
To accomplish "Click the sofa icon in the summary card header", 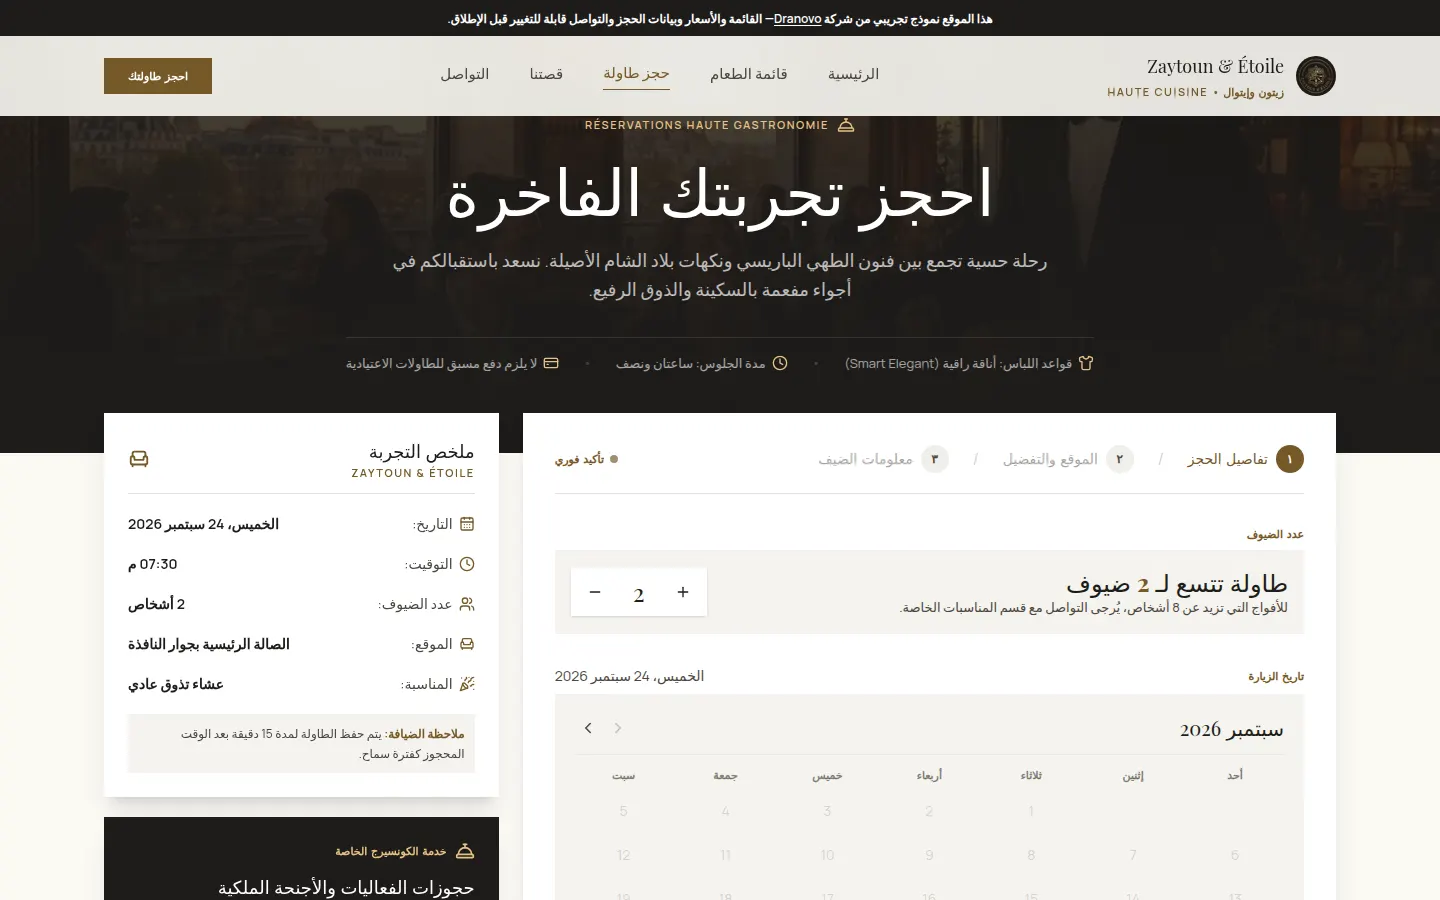I will 139,459.
